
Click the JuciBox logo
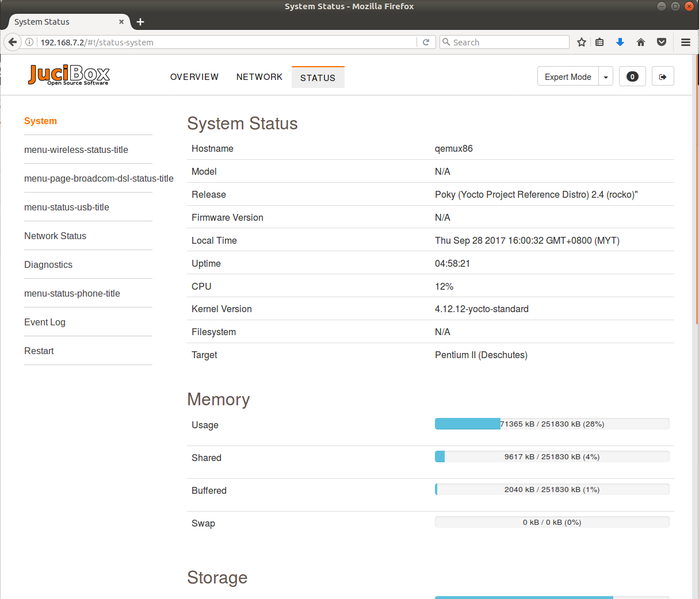point(69,76)
